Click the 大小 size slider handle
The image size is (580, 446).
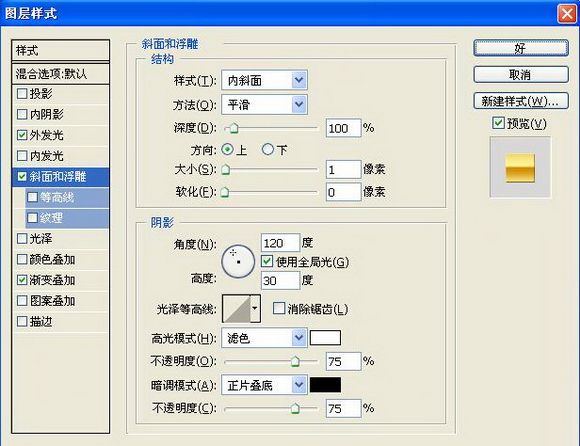coord(225,170)
